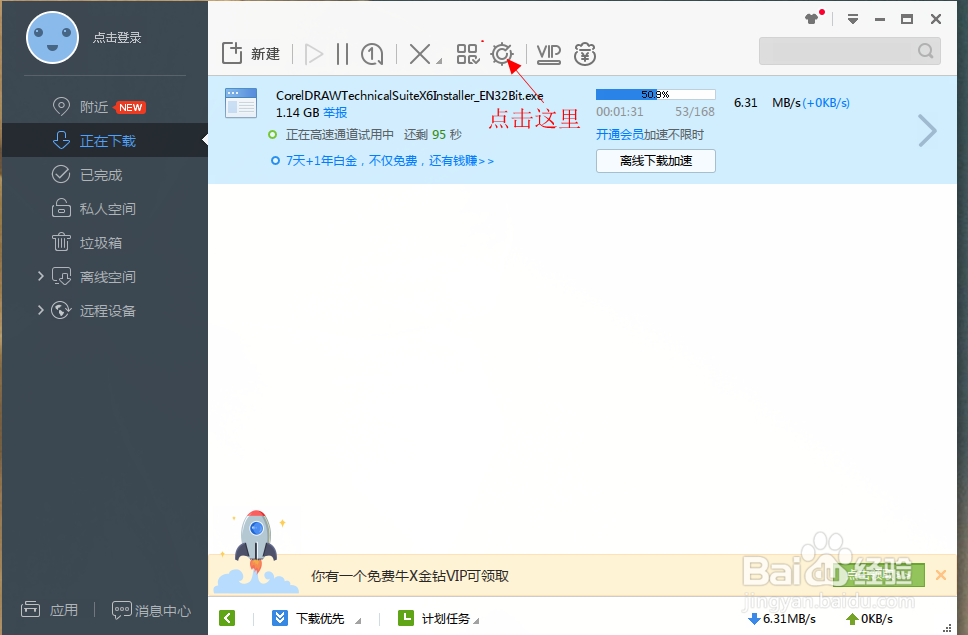This screenshot has height=635, width=968.
Task: Open 远程设备 remote devices
Action: coord(107,310)
